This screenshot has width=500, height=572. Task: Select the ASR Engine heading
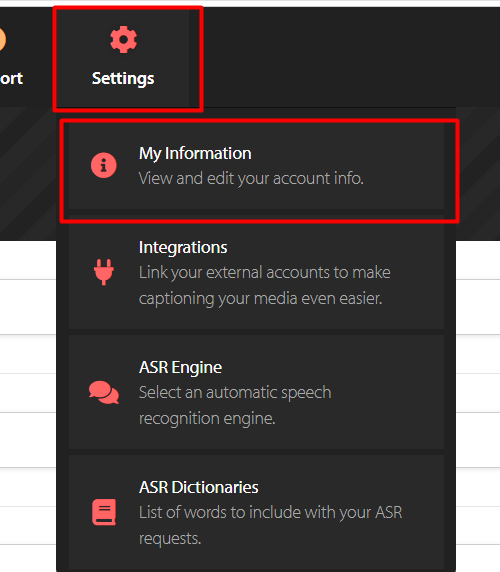pyautogui.click(x=180, y=367)
